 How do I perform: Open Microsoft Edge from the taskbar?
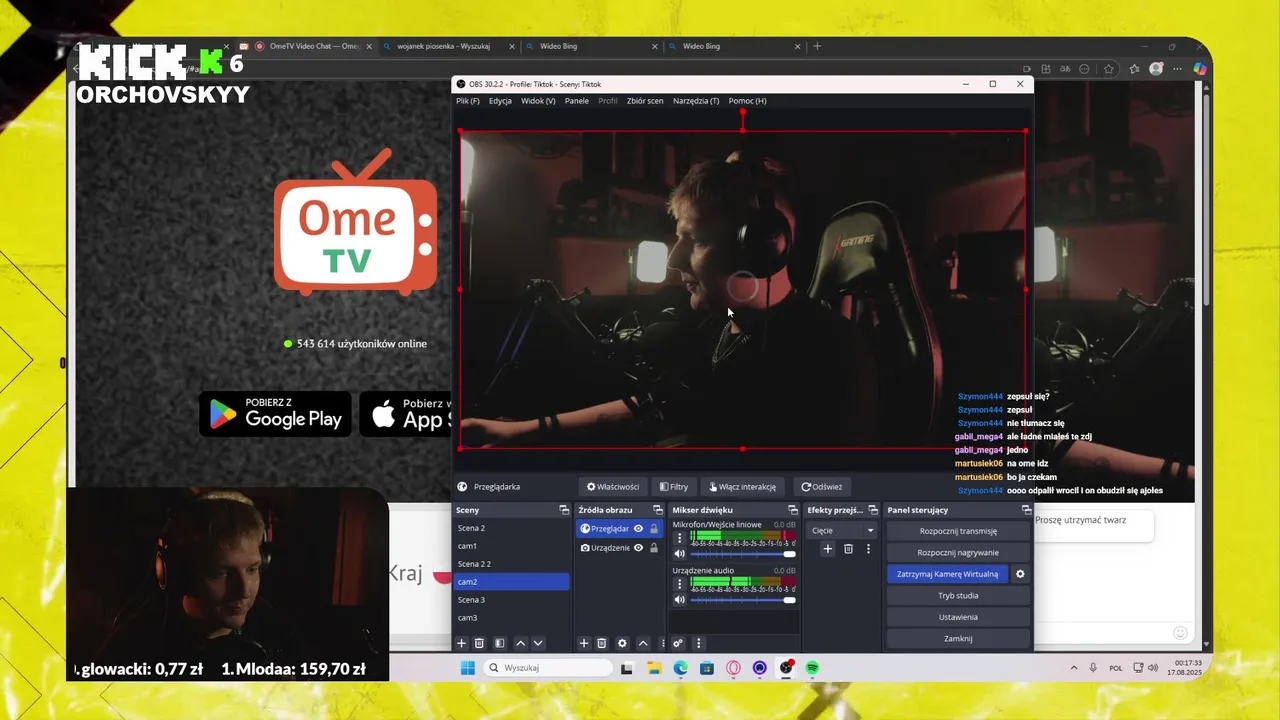pos(680,668)
